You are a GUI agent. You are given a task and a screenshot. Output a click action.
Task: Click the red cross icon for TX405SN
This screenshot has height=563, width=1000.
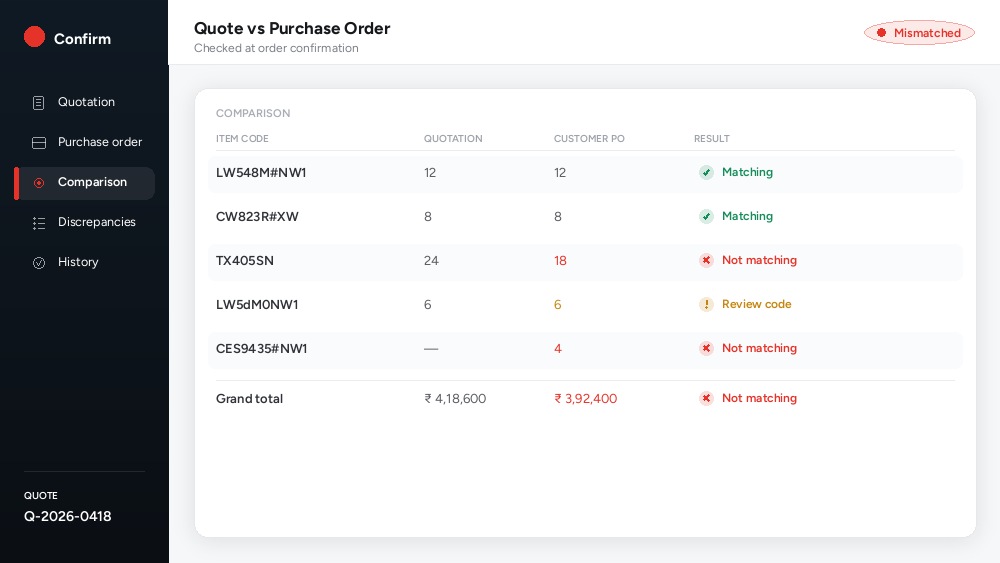click(706, 260)
